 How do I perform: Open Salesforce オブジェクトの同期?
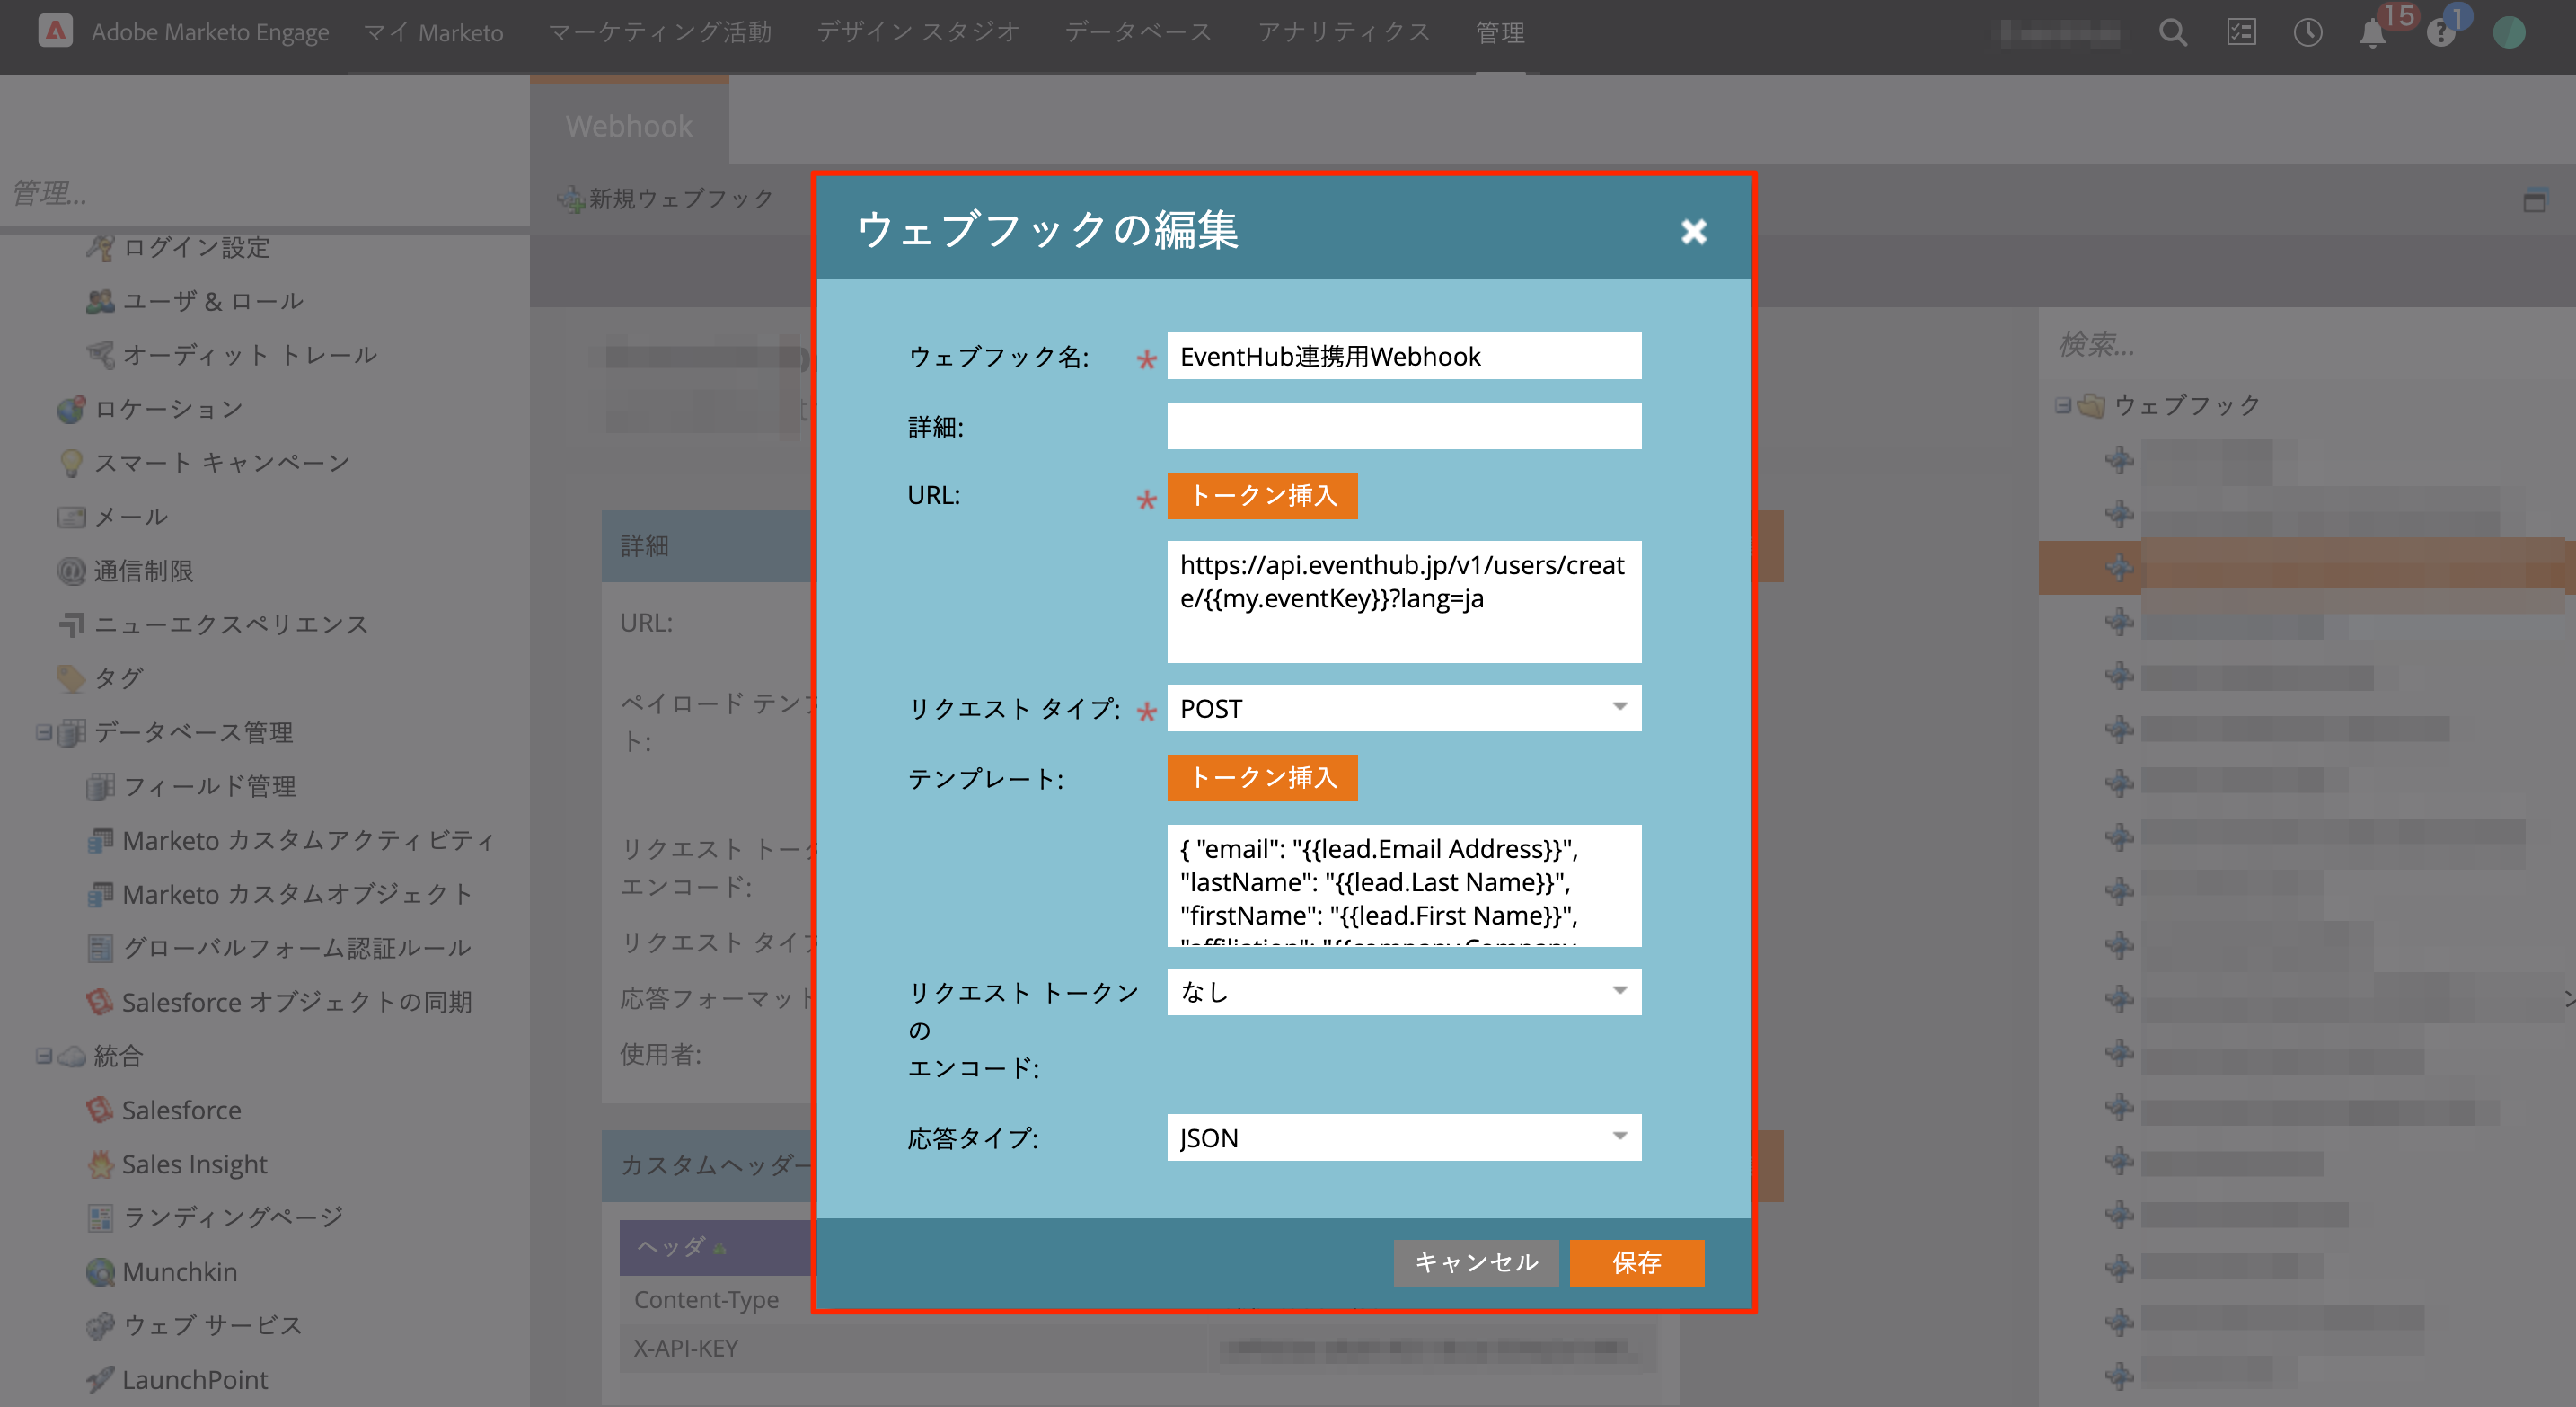296,1002
